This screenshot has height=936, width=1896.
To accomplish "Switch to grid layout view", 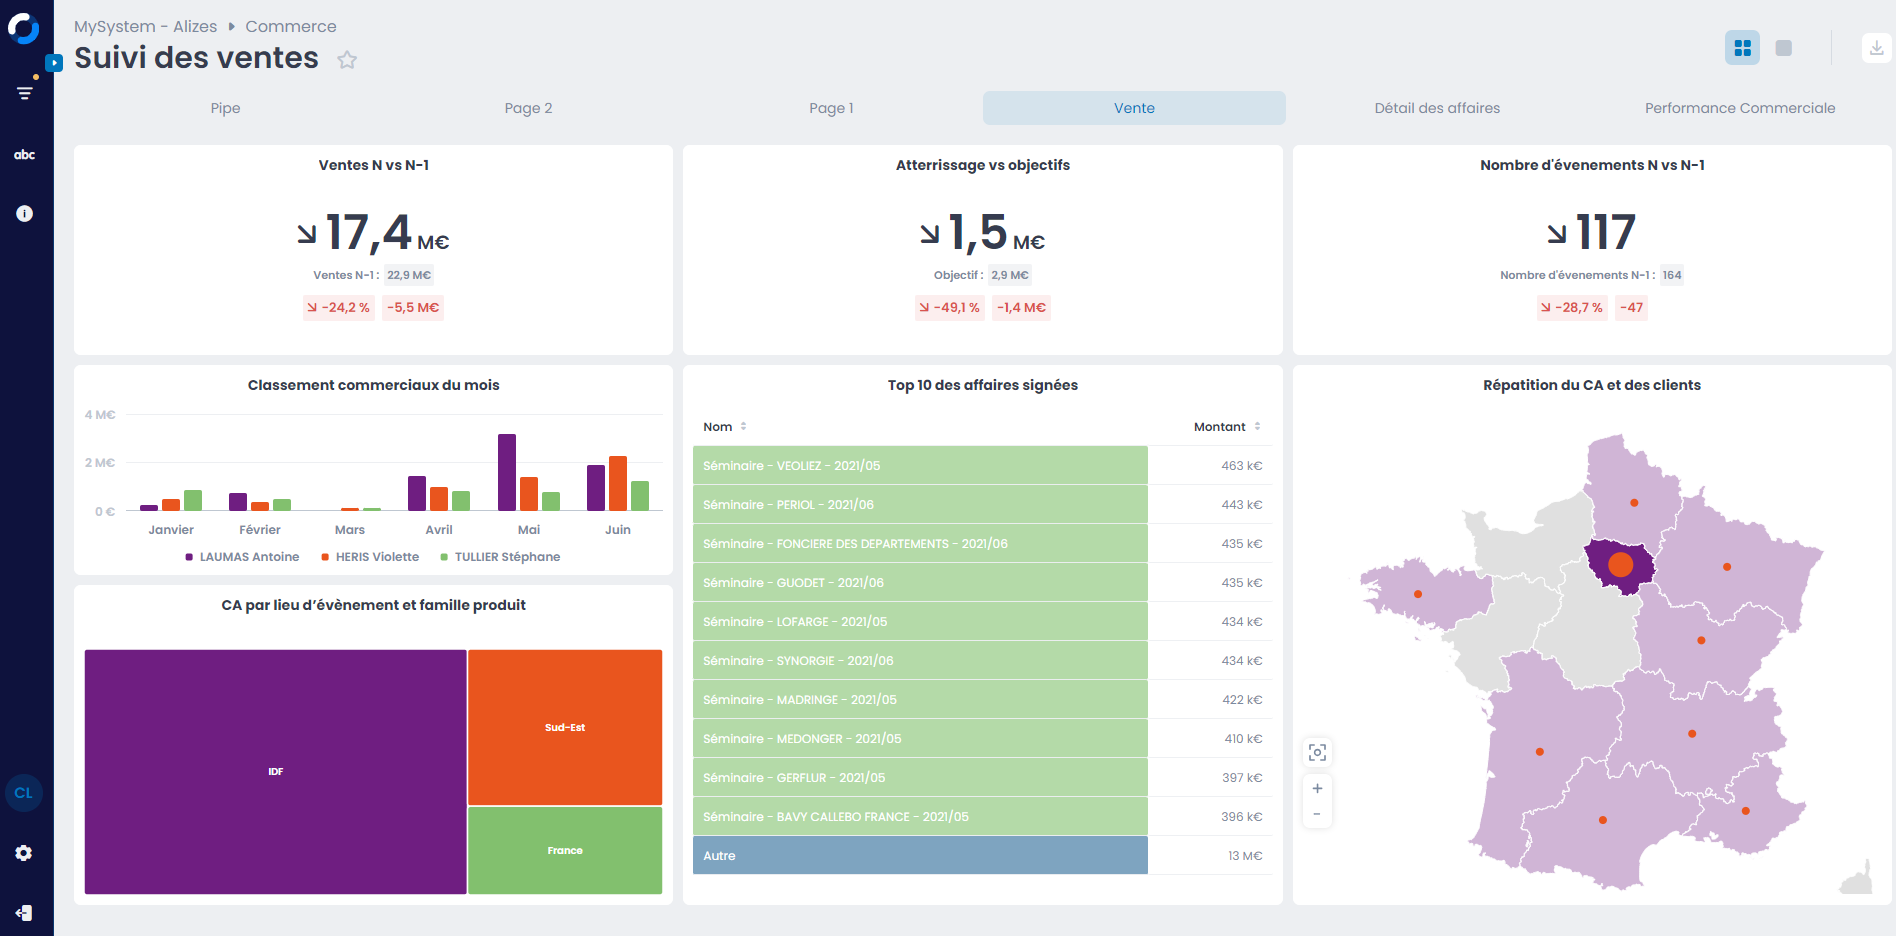I will (x=1742, y=48).
